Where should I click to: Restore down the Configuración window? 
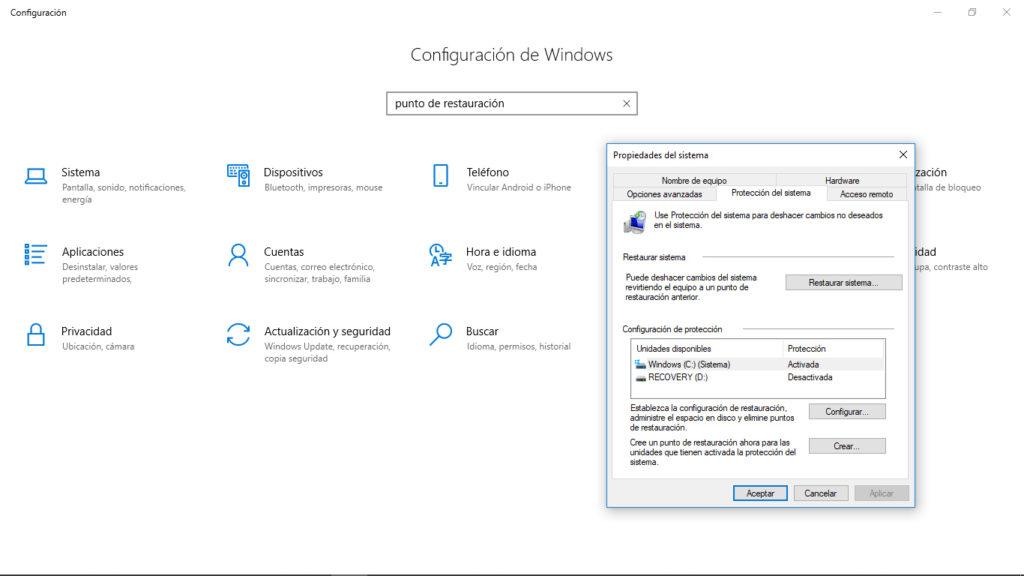[972, 12]
